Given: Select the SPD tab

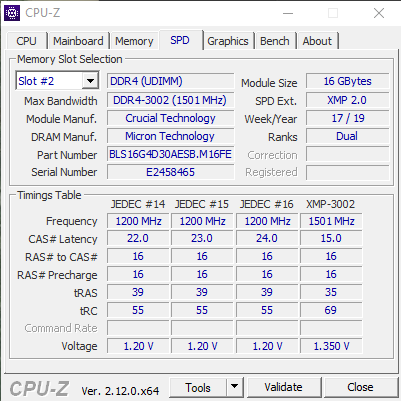Looking at the screenshot, I should tap(180, 40).
